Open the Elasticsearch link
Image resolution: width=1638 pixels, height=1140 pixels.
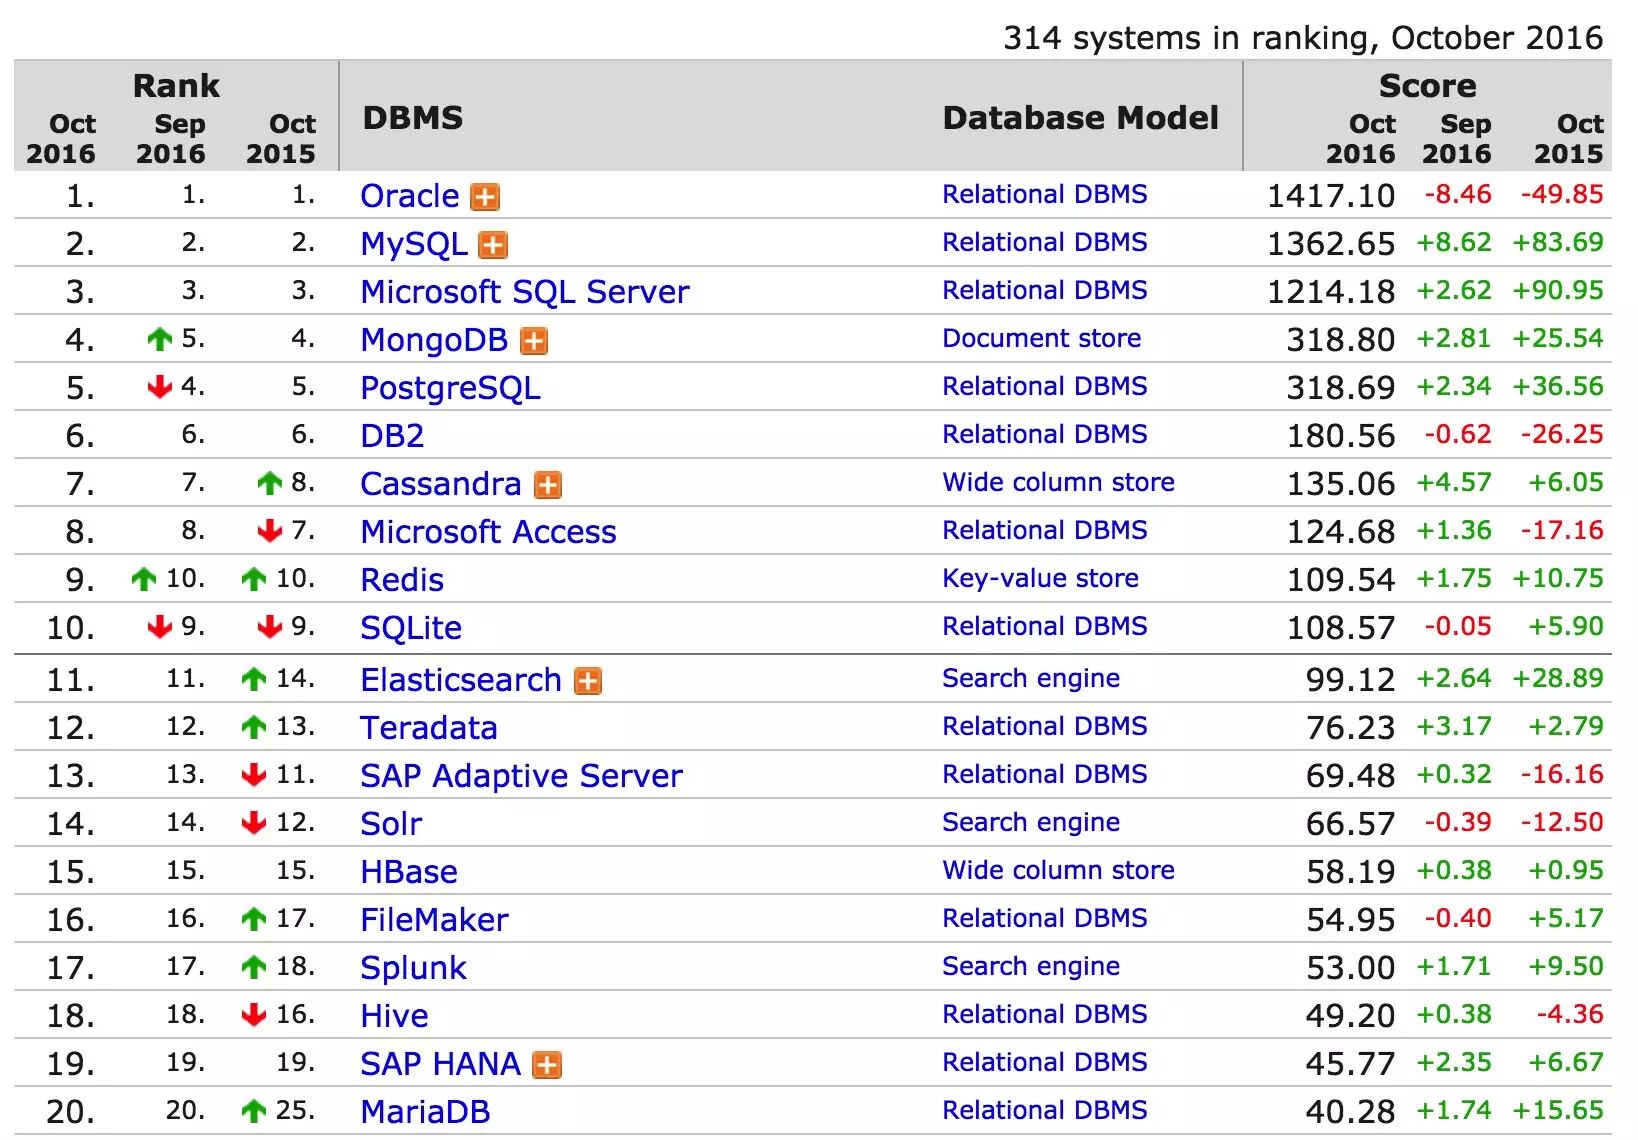point(461,680)
